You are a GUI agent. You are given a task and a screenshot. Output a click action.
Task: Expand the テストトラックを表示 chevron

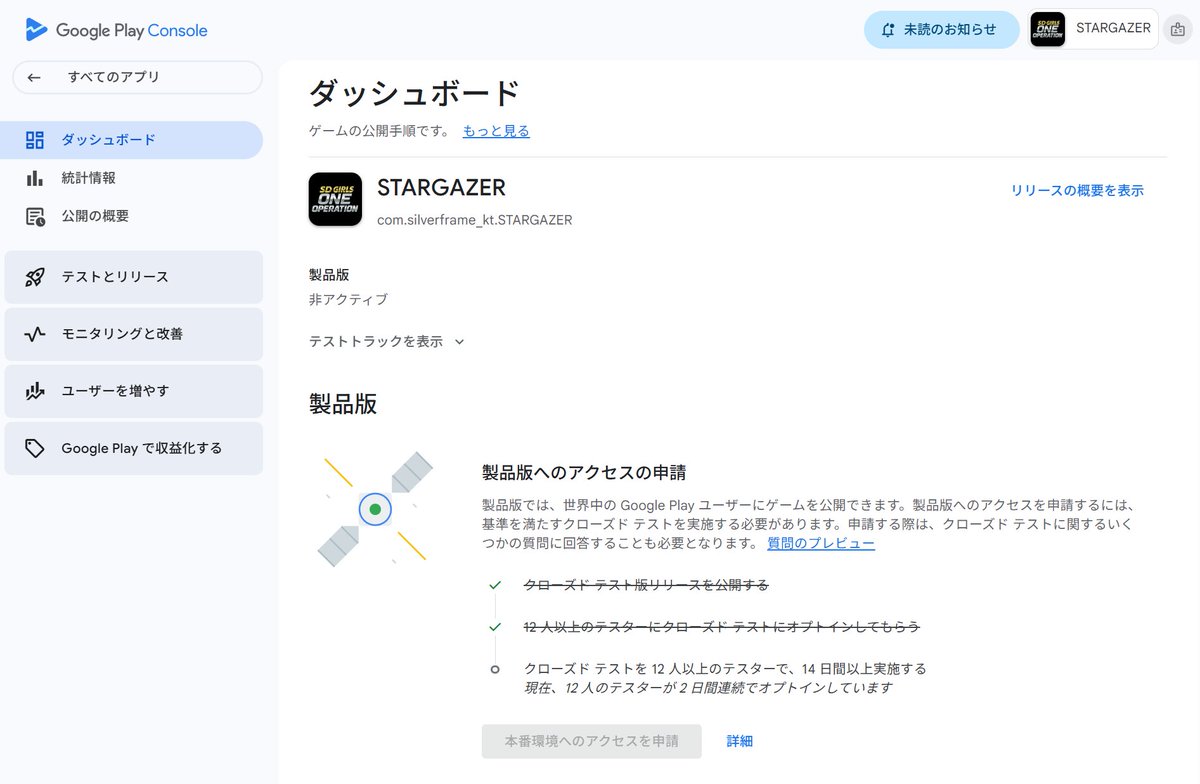(x=459, y=341)
